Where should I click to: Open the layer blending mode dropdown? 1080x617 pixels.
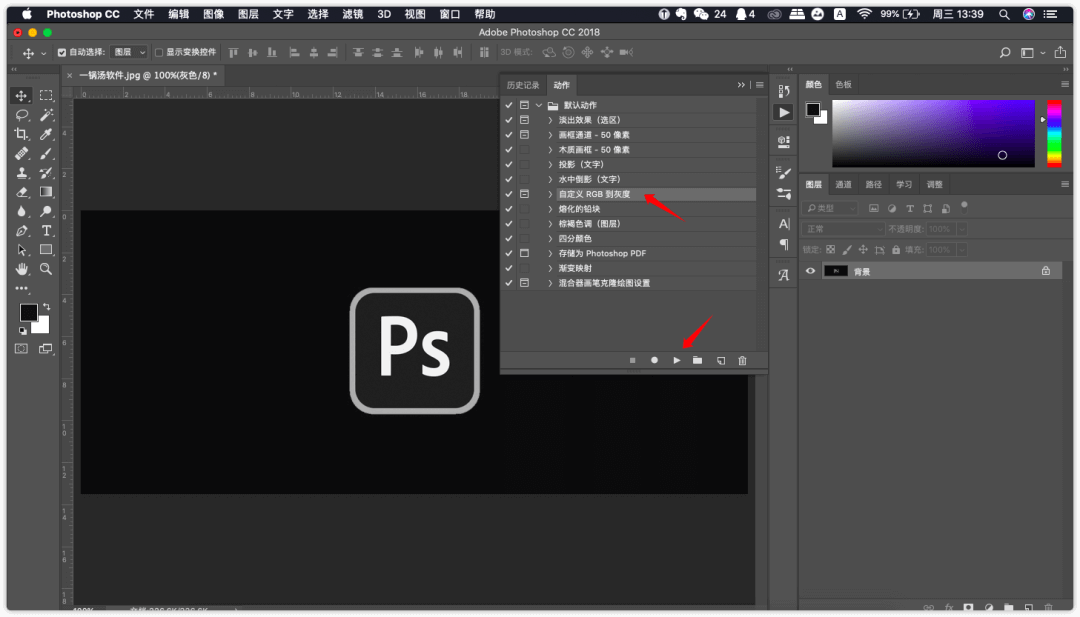click(x=843, y=229)
